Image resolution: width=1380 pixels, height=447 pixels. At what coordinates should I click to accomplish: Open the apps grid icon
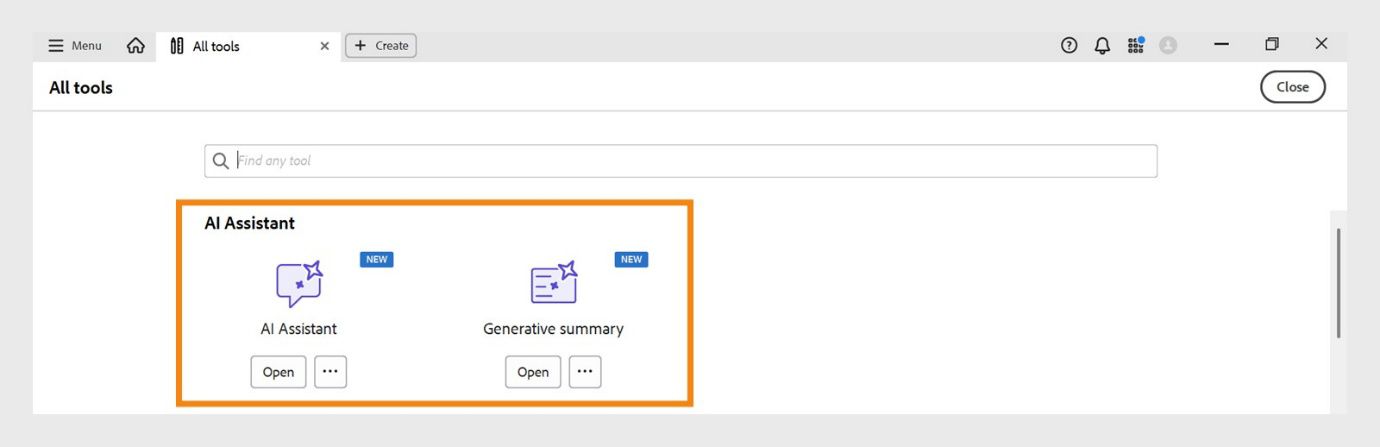tap(1135, 45)
